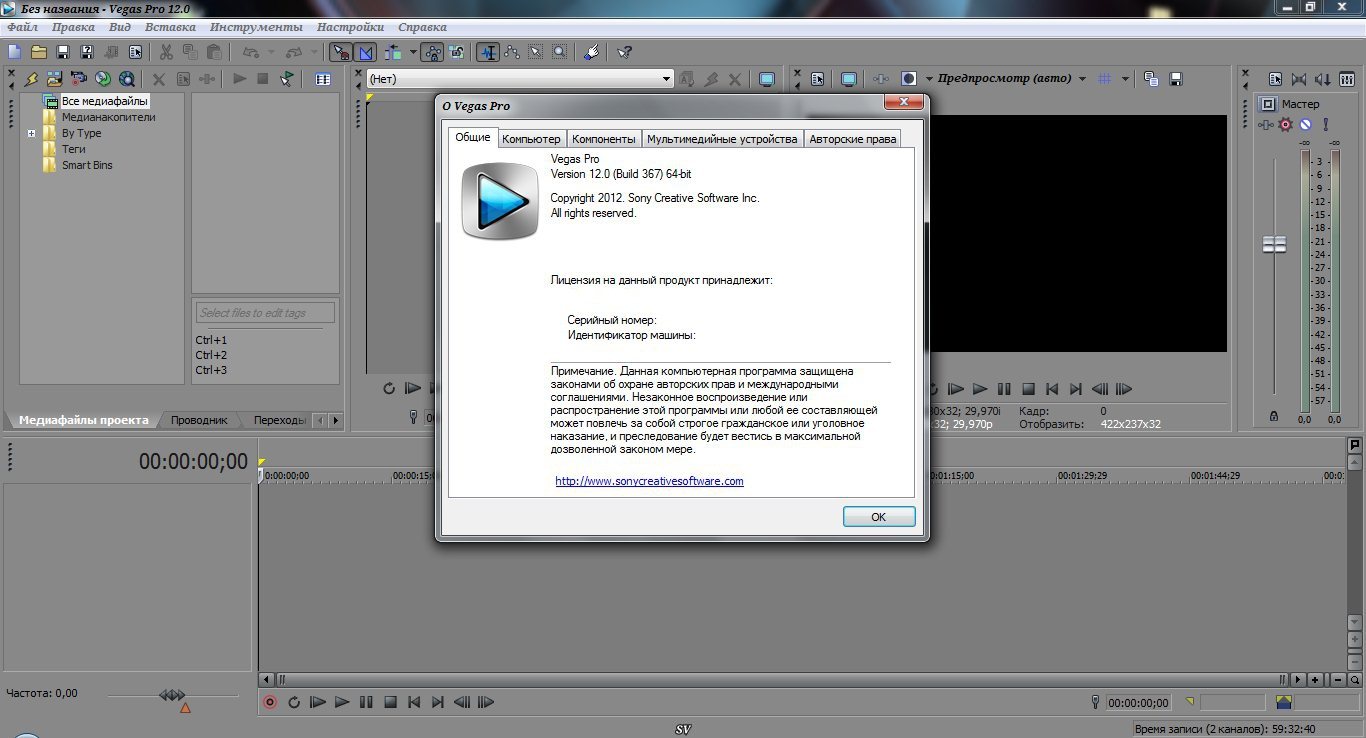Toggle Auto Ripple button in toolbar
The width and height of the screenshot is (1366, 738).
pyautogui.click(x=392, y=52)
